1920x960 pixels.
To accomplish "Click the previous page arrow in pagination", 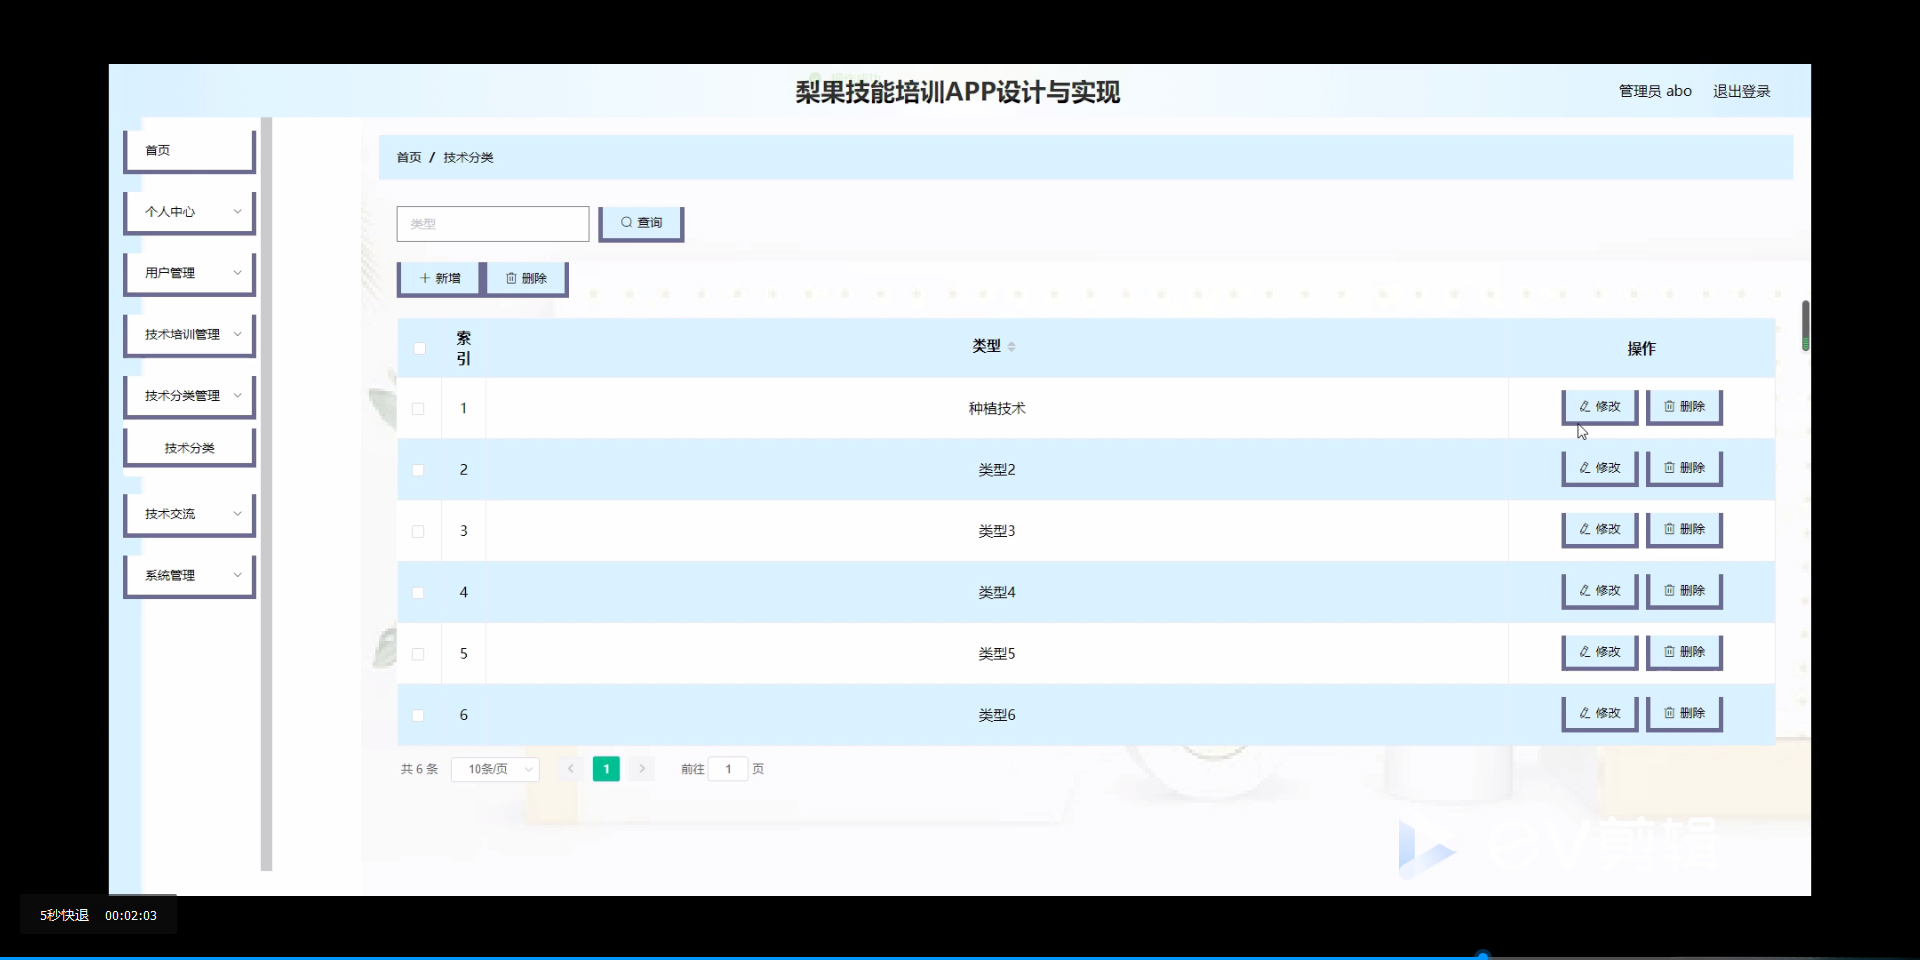I will pos(570,768).
